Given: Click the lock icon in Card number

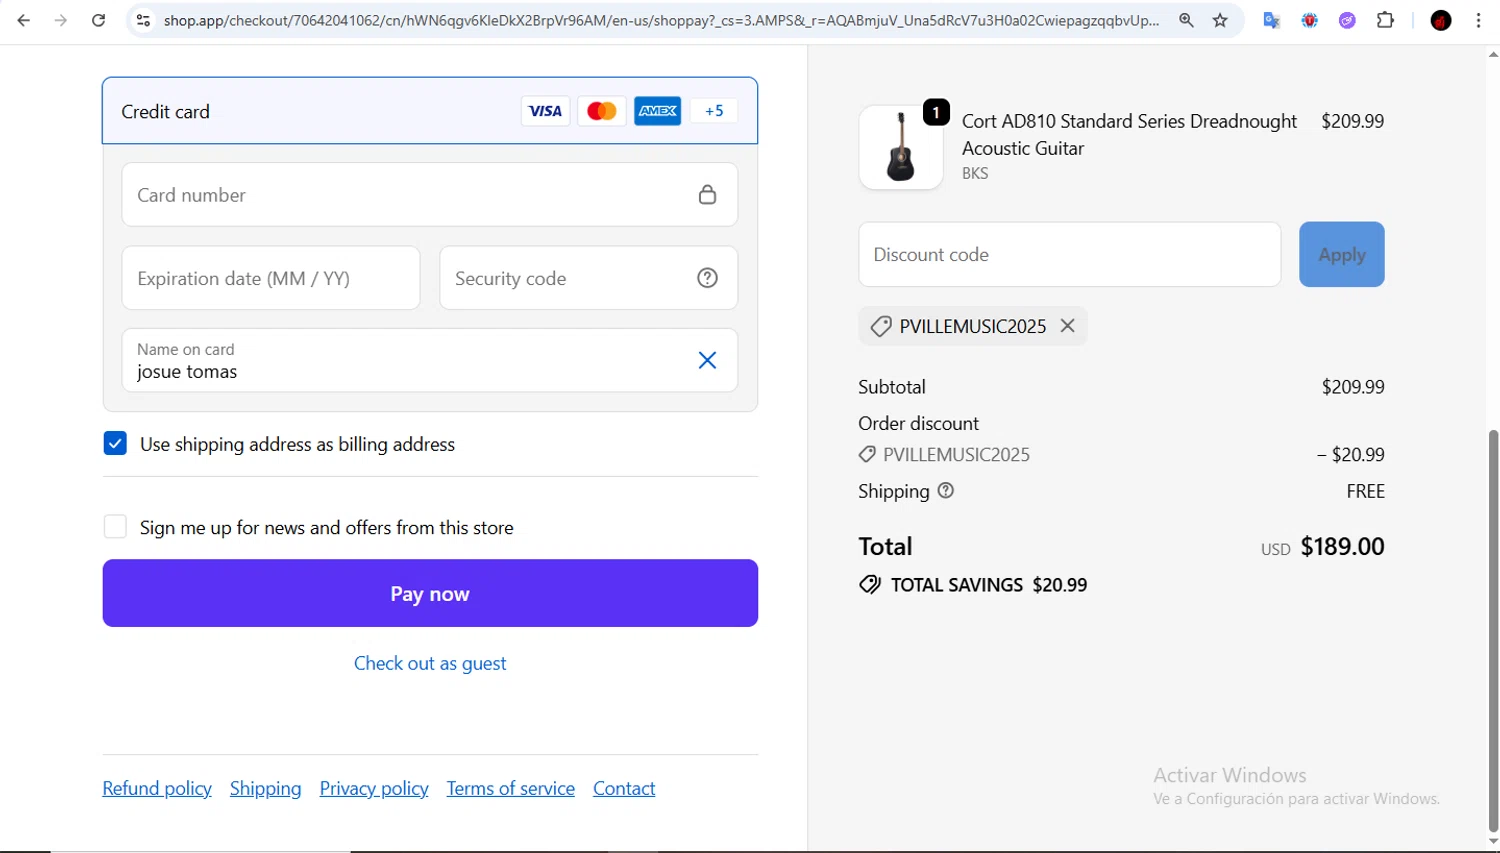Looking at the screenshot, I should click(x=707, y=195).
